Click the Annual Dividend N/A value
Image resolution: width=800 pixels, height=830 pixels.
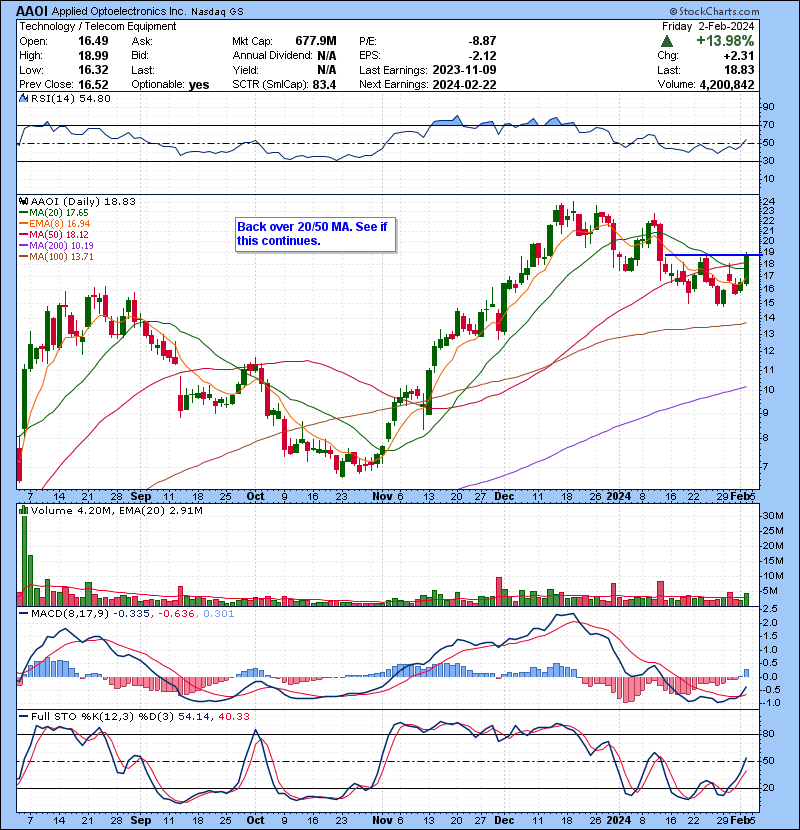tap(327, 56)
